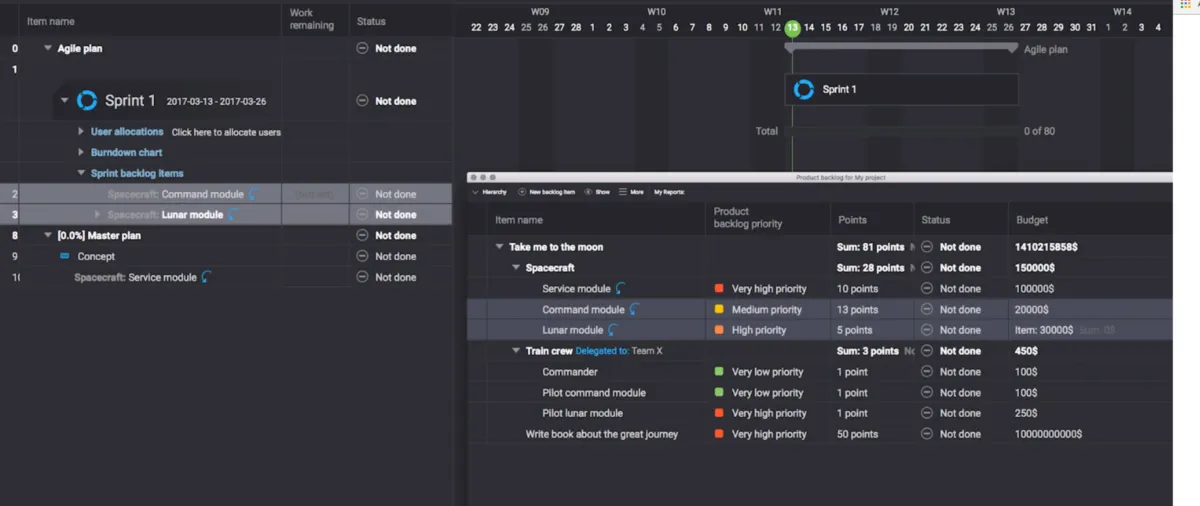
Task: Click Master plan Not done status icon
Action: point(363,236)
